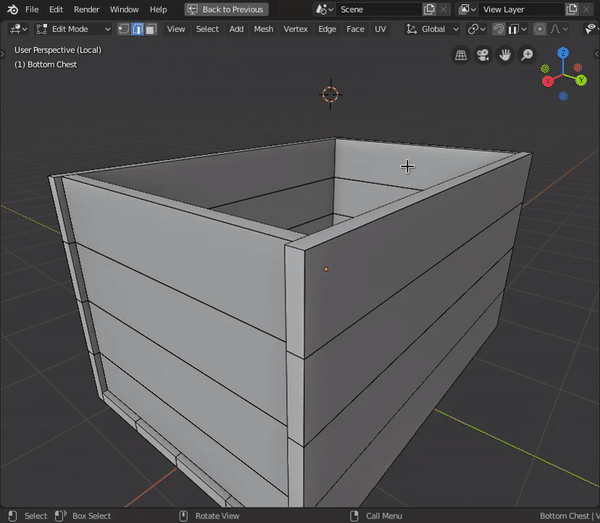Add a new scene with the copy icon
Screen dimensions: 600x523
[429, 10]
